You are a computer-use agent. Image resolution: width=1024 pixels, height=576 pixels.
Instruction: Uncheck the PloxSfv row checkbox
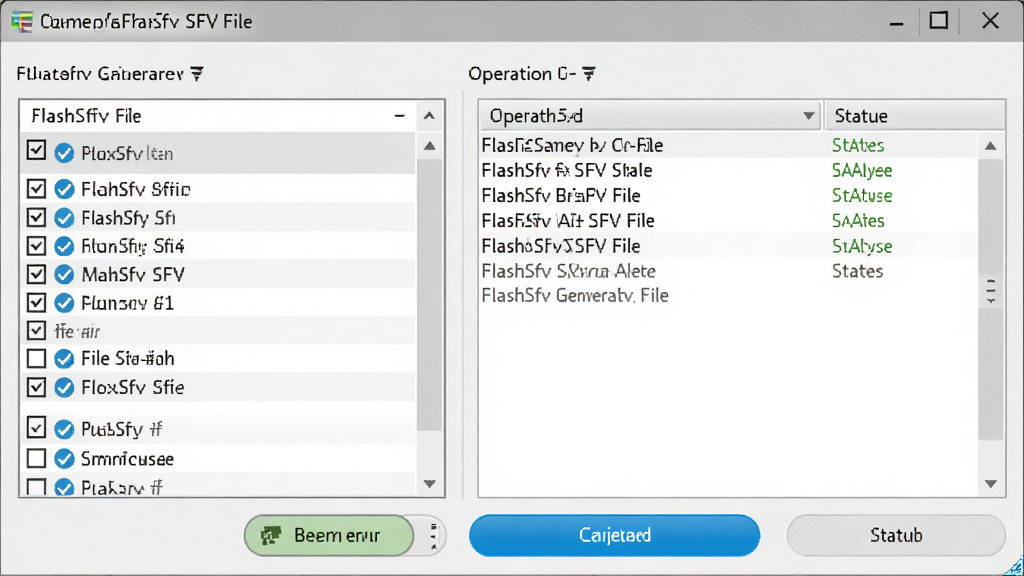[37, 150]
